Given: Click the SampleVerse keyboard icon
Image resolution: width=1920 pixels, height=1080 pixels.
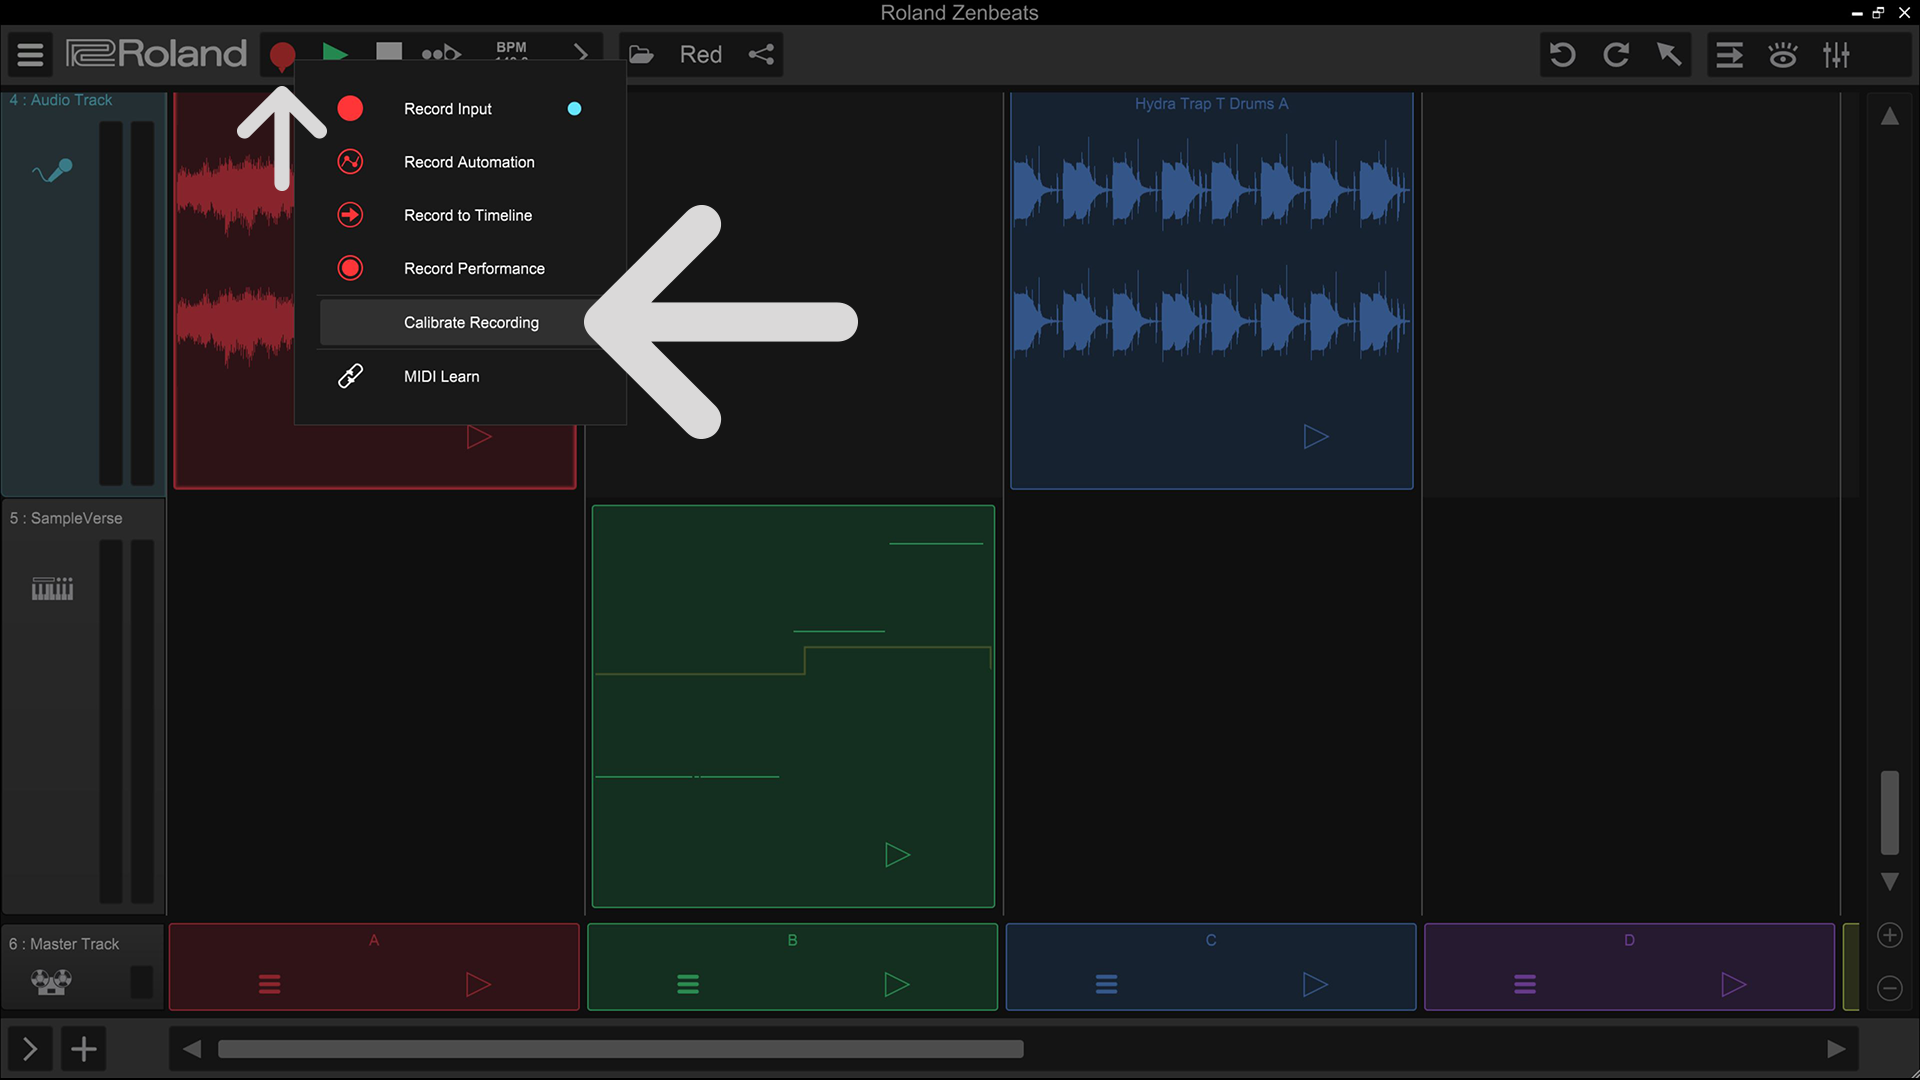Looking at the screenshot, I should point(52,588).
